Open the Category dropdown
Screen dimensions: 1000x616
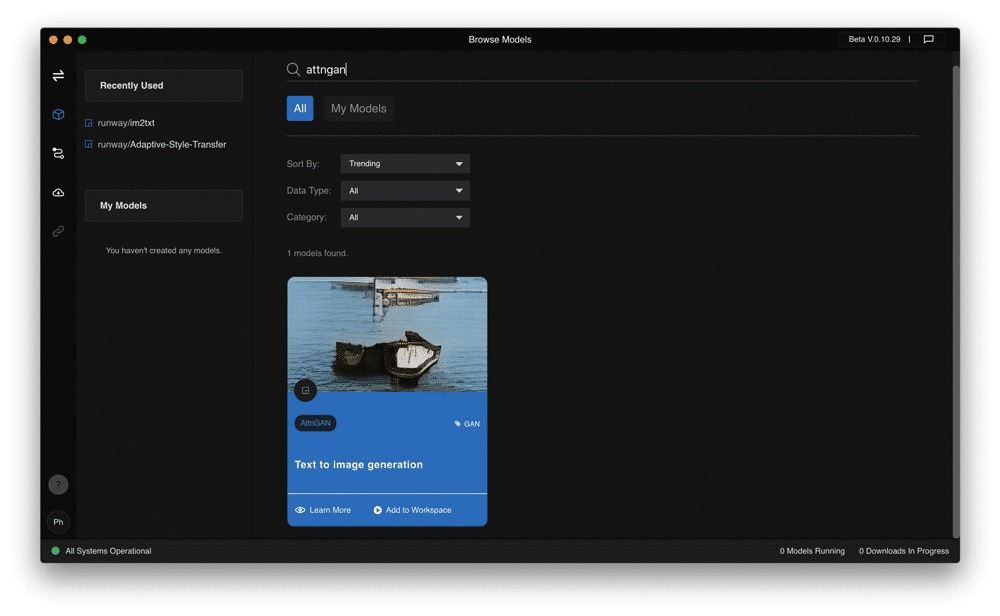405,218
